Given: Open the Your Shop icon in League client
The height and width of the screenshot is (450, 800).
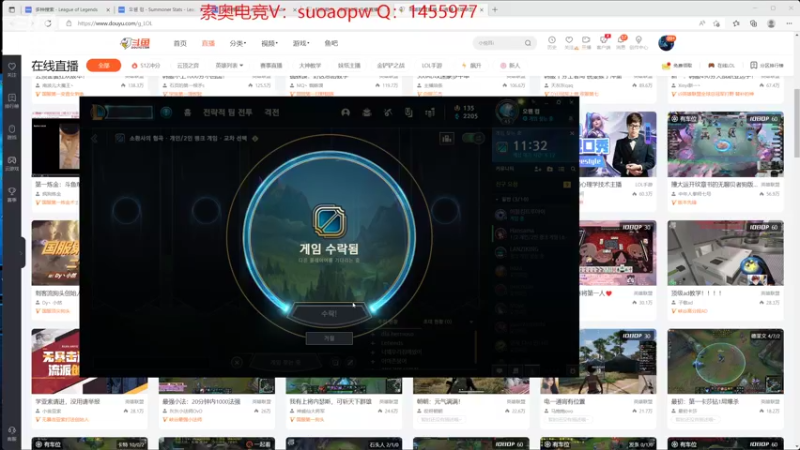Looking at the screenshot, I should (409, 112).
